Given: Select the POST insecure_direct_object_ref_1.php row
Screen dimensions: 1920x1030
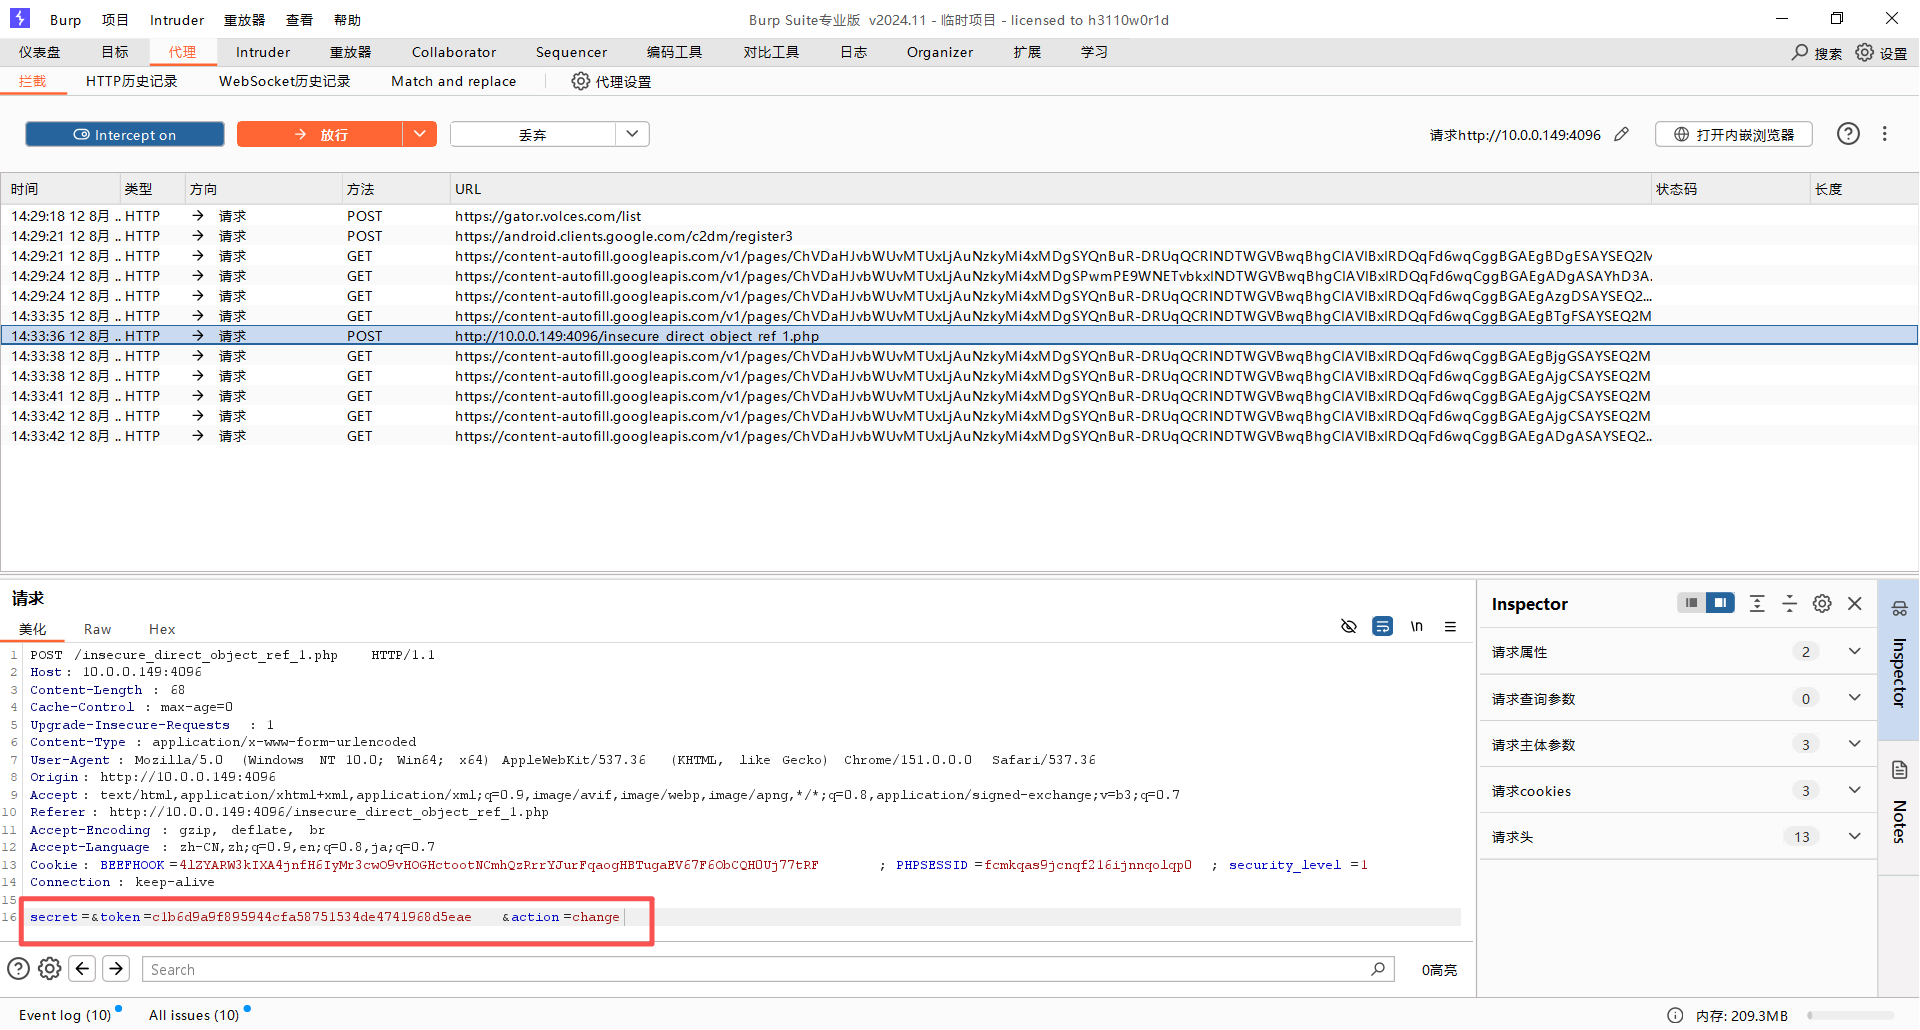Looking at the screenshot, I should tap(959, 336).
